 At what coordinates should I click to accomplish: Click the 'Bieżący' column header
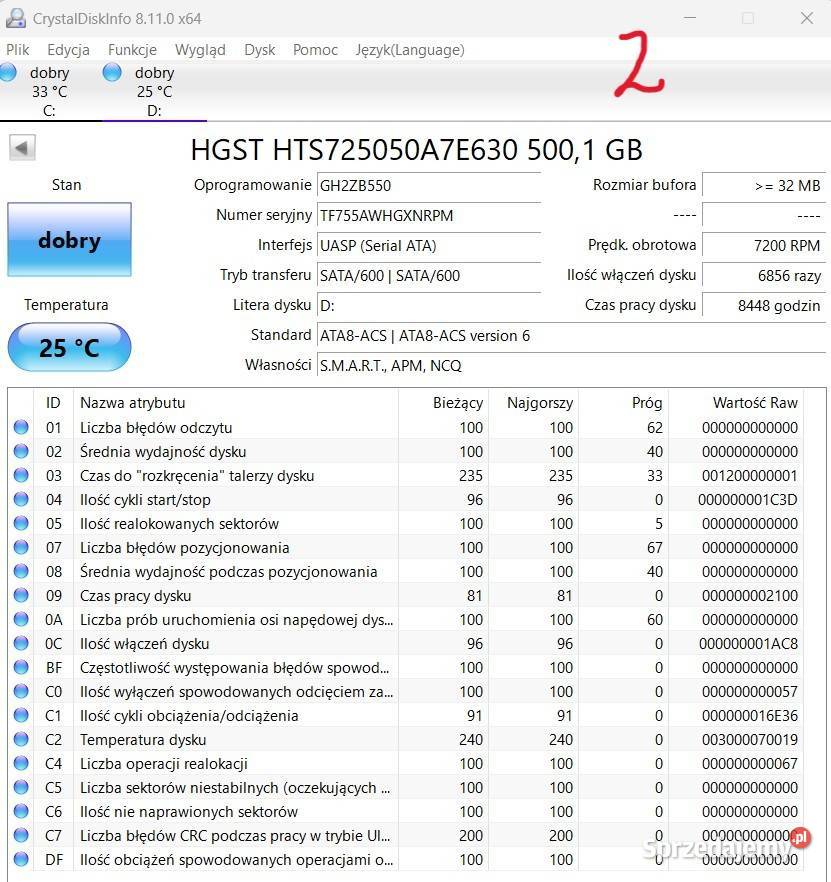click(x=443, y=403)
